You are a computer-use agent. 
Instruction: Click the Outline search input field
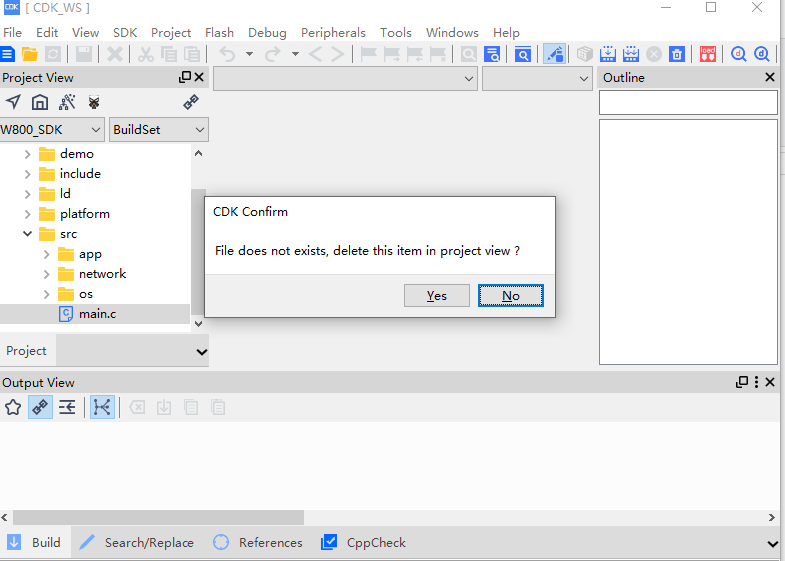[688, 103]
